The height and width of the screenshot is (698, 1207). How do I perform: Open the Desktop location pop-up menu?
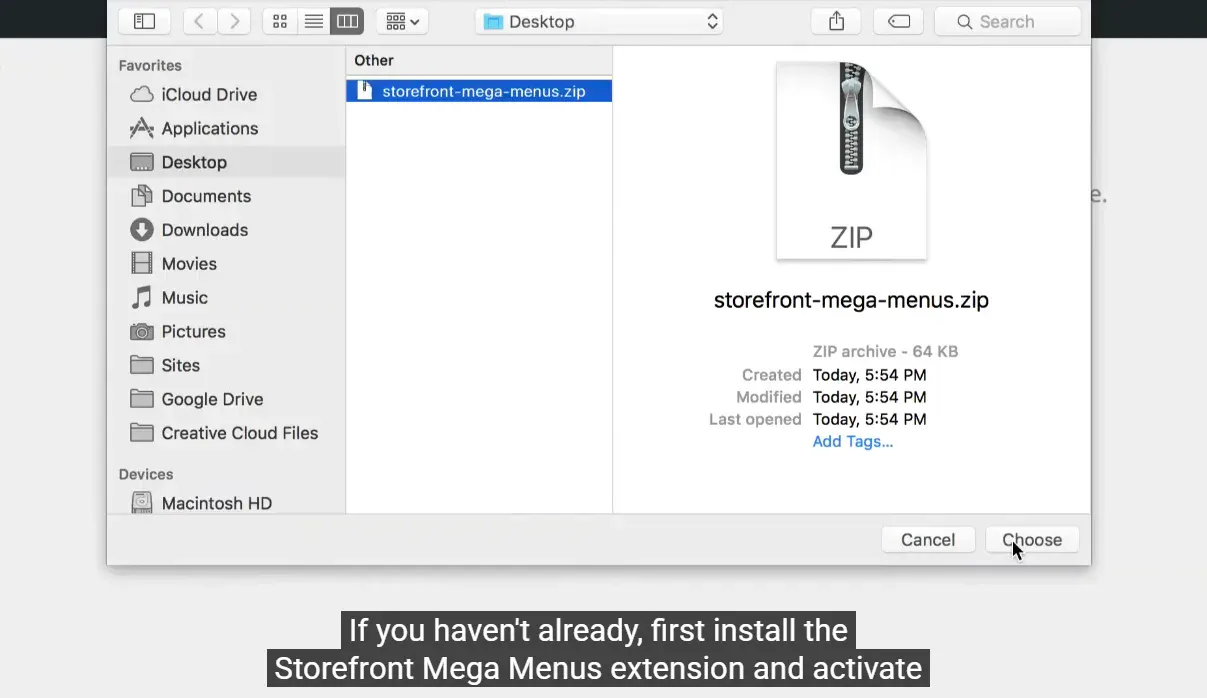[599, 21]
